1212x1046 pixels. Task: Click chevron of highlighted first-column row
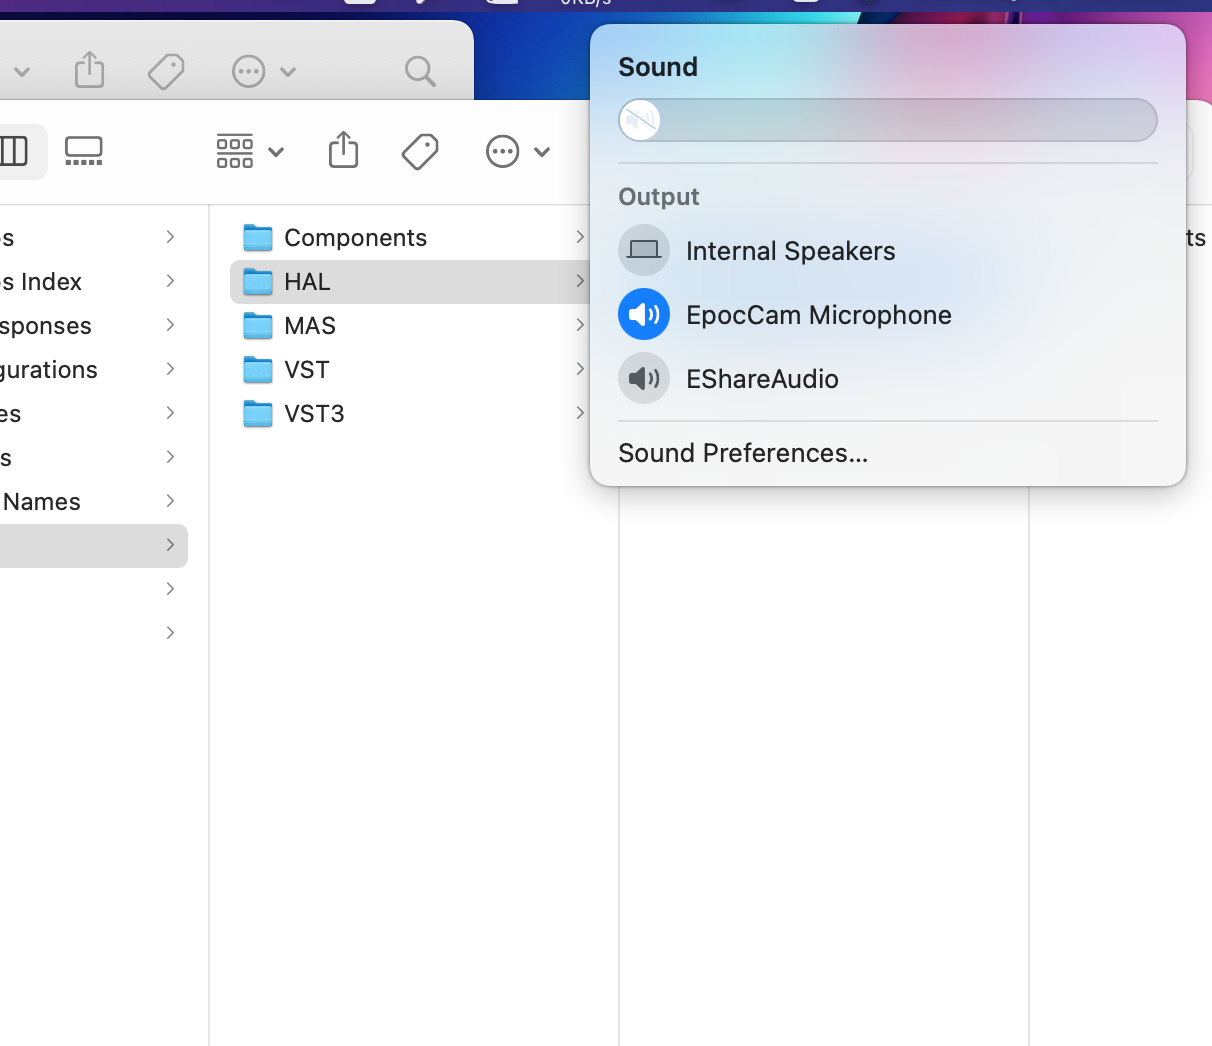pos(171,545)
